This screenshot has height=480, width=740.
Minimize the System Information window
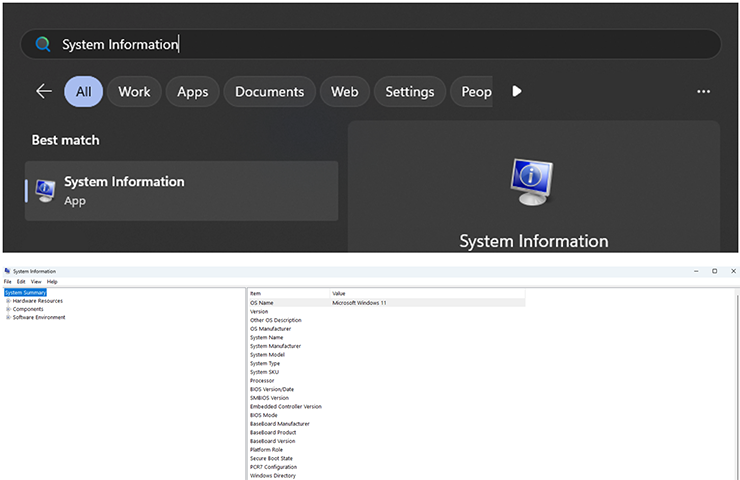696,271
